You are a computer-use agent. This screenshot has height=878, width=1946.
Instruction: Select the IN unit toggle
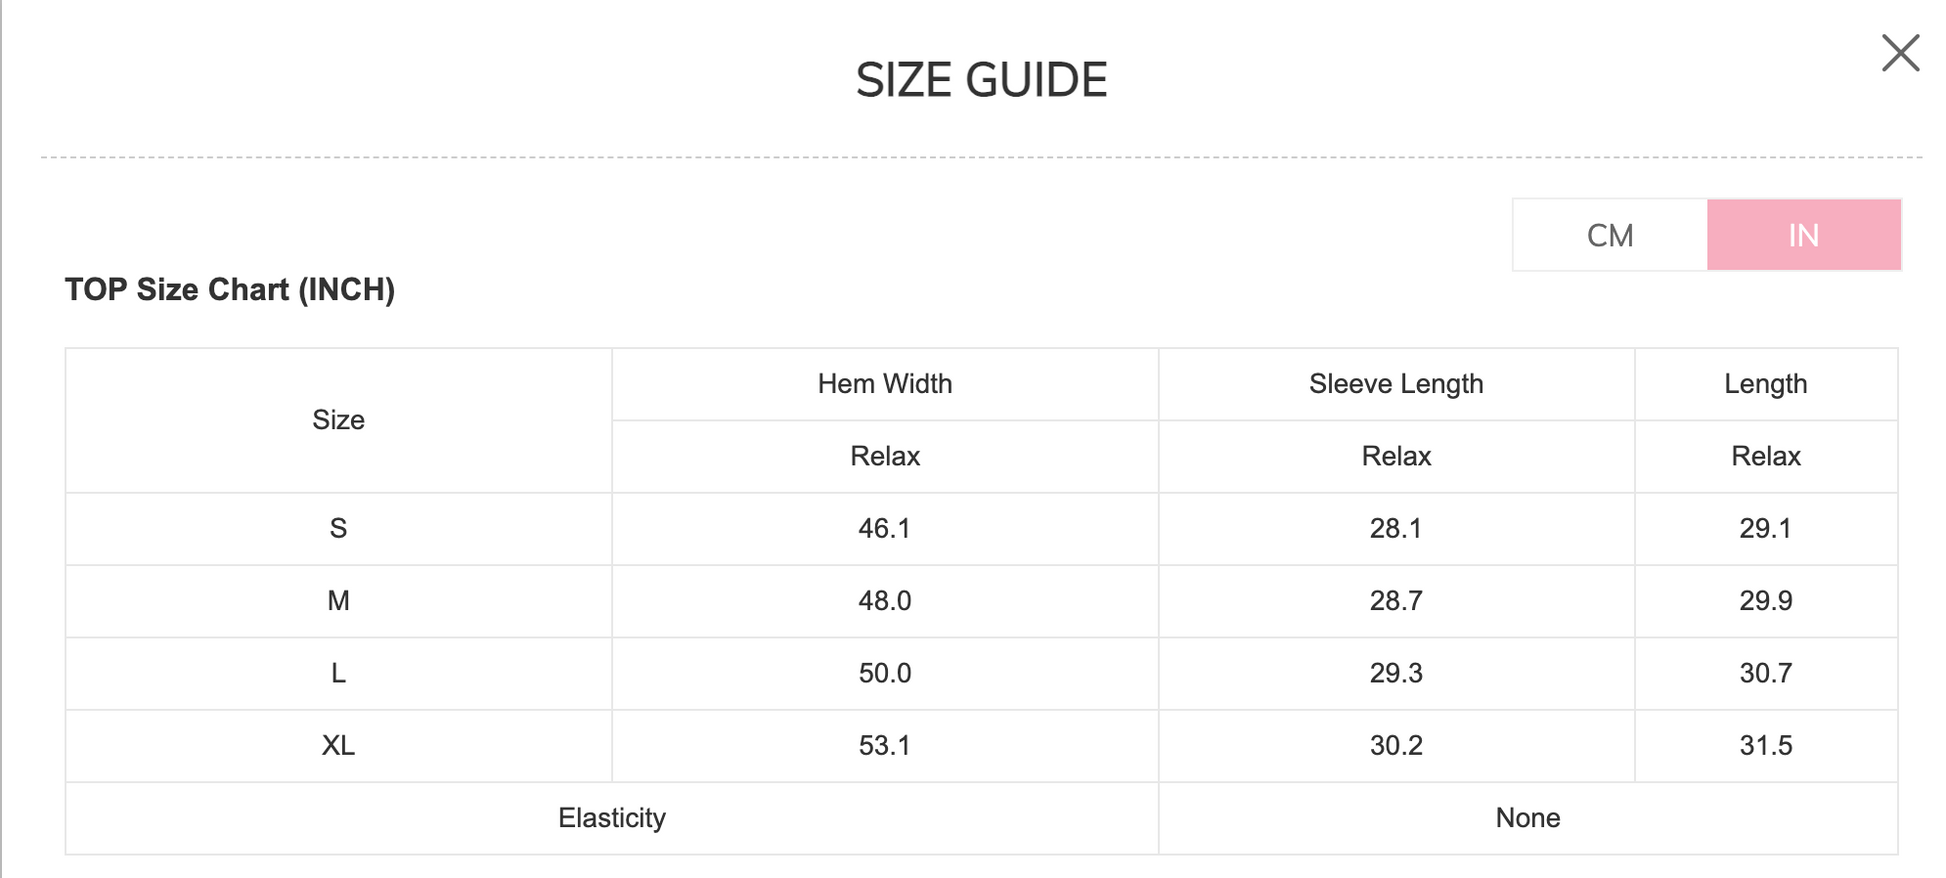(x=1803, y=235)
